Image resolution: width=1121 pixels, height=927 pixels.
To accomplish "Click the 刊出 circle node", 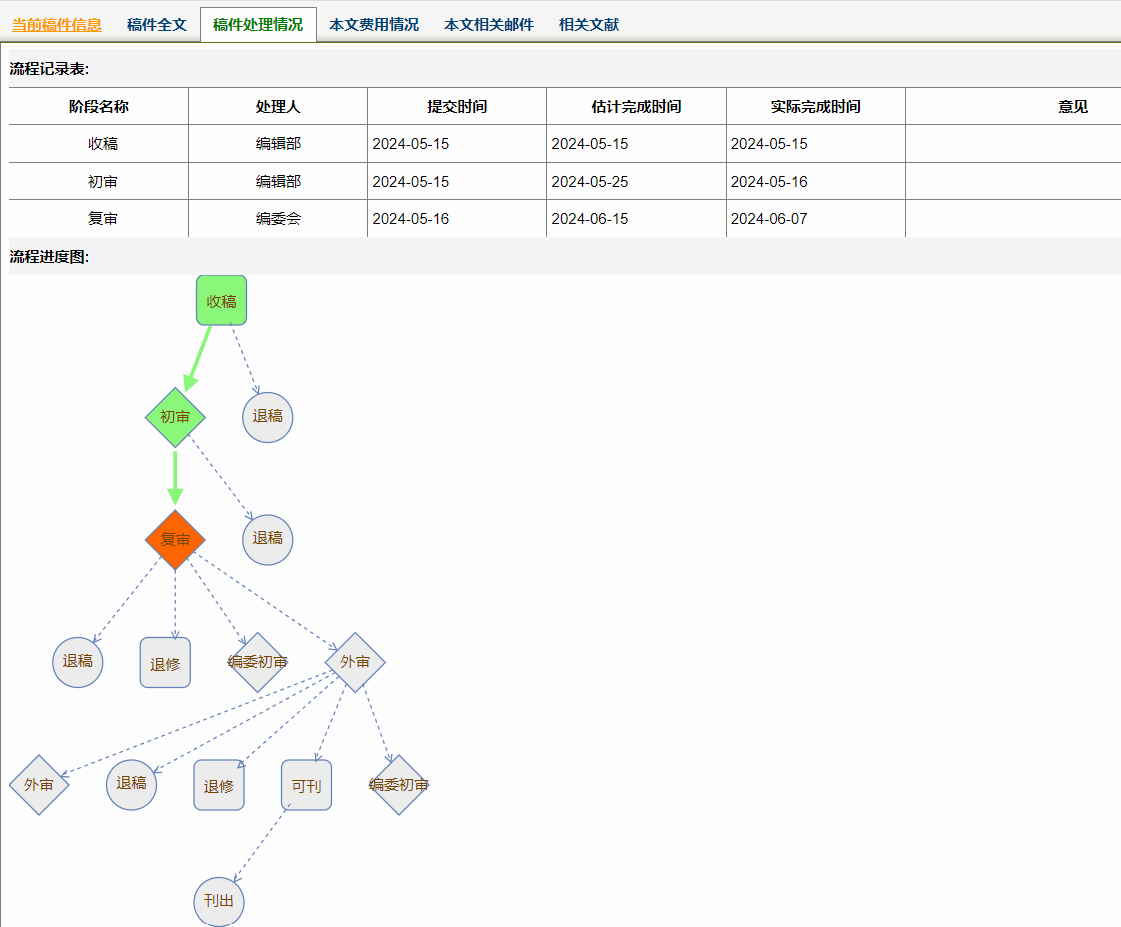I will point(219,901).
